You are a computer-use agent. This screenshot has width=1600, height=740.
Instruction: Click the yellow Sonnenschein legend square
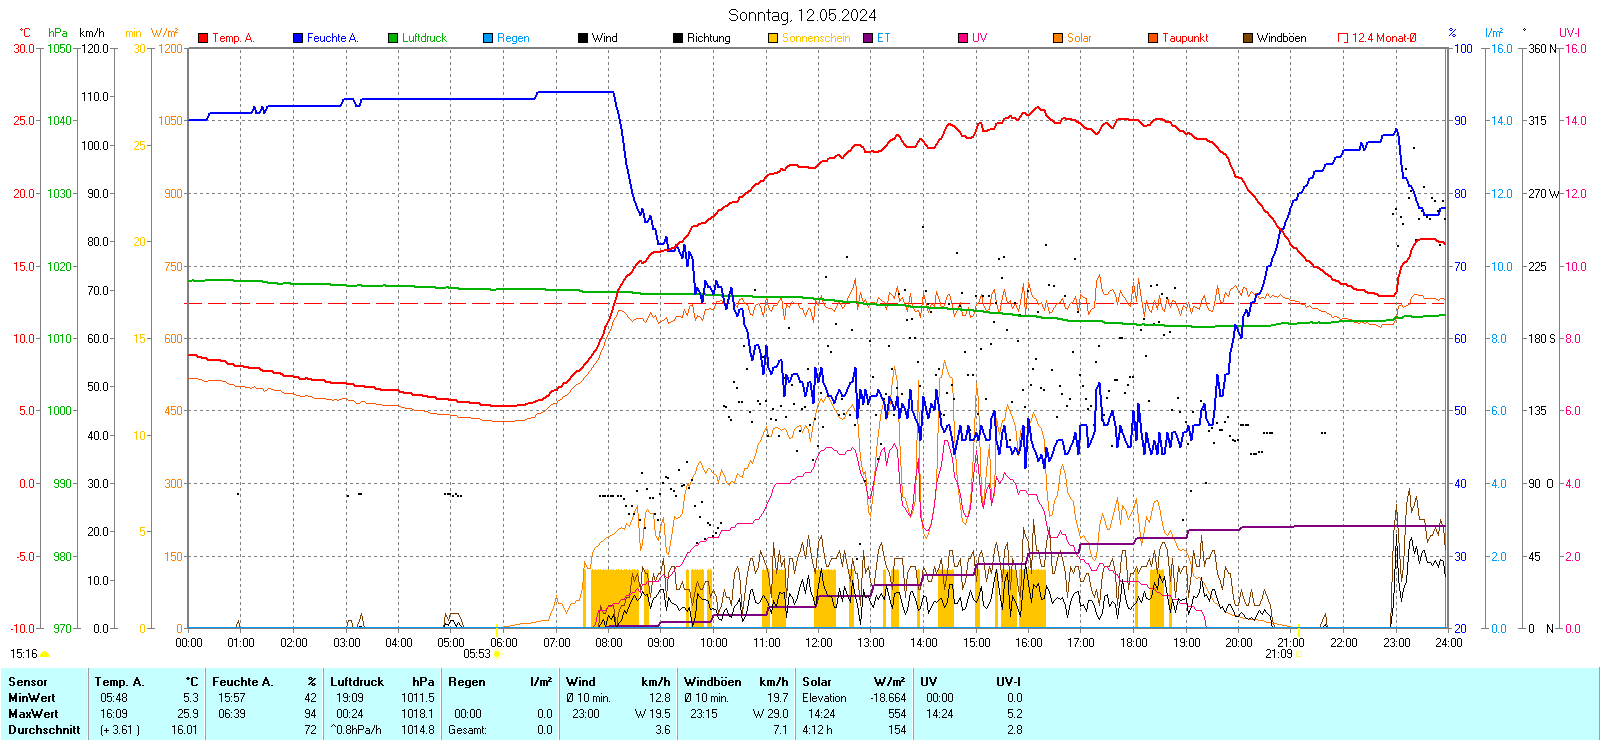click(x=773, y=38)
